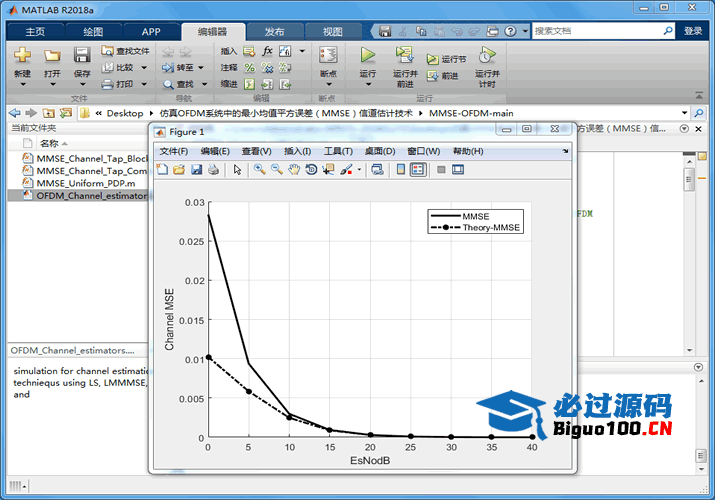Click the Help question mark icon
Screen dimensions: 715x500
click(511, 31)
